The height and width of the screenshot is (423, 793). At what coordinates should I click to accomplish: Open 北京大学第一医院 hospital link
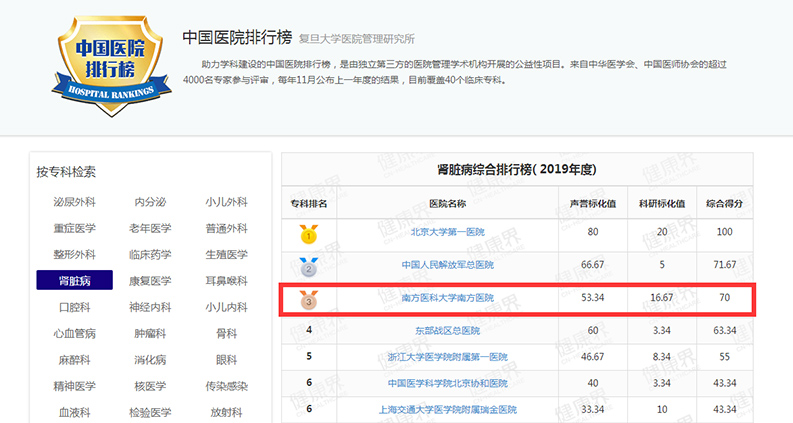(x=448, y=232)
